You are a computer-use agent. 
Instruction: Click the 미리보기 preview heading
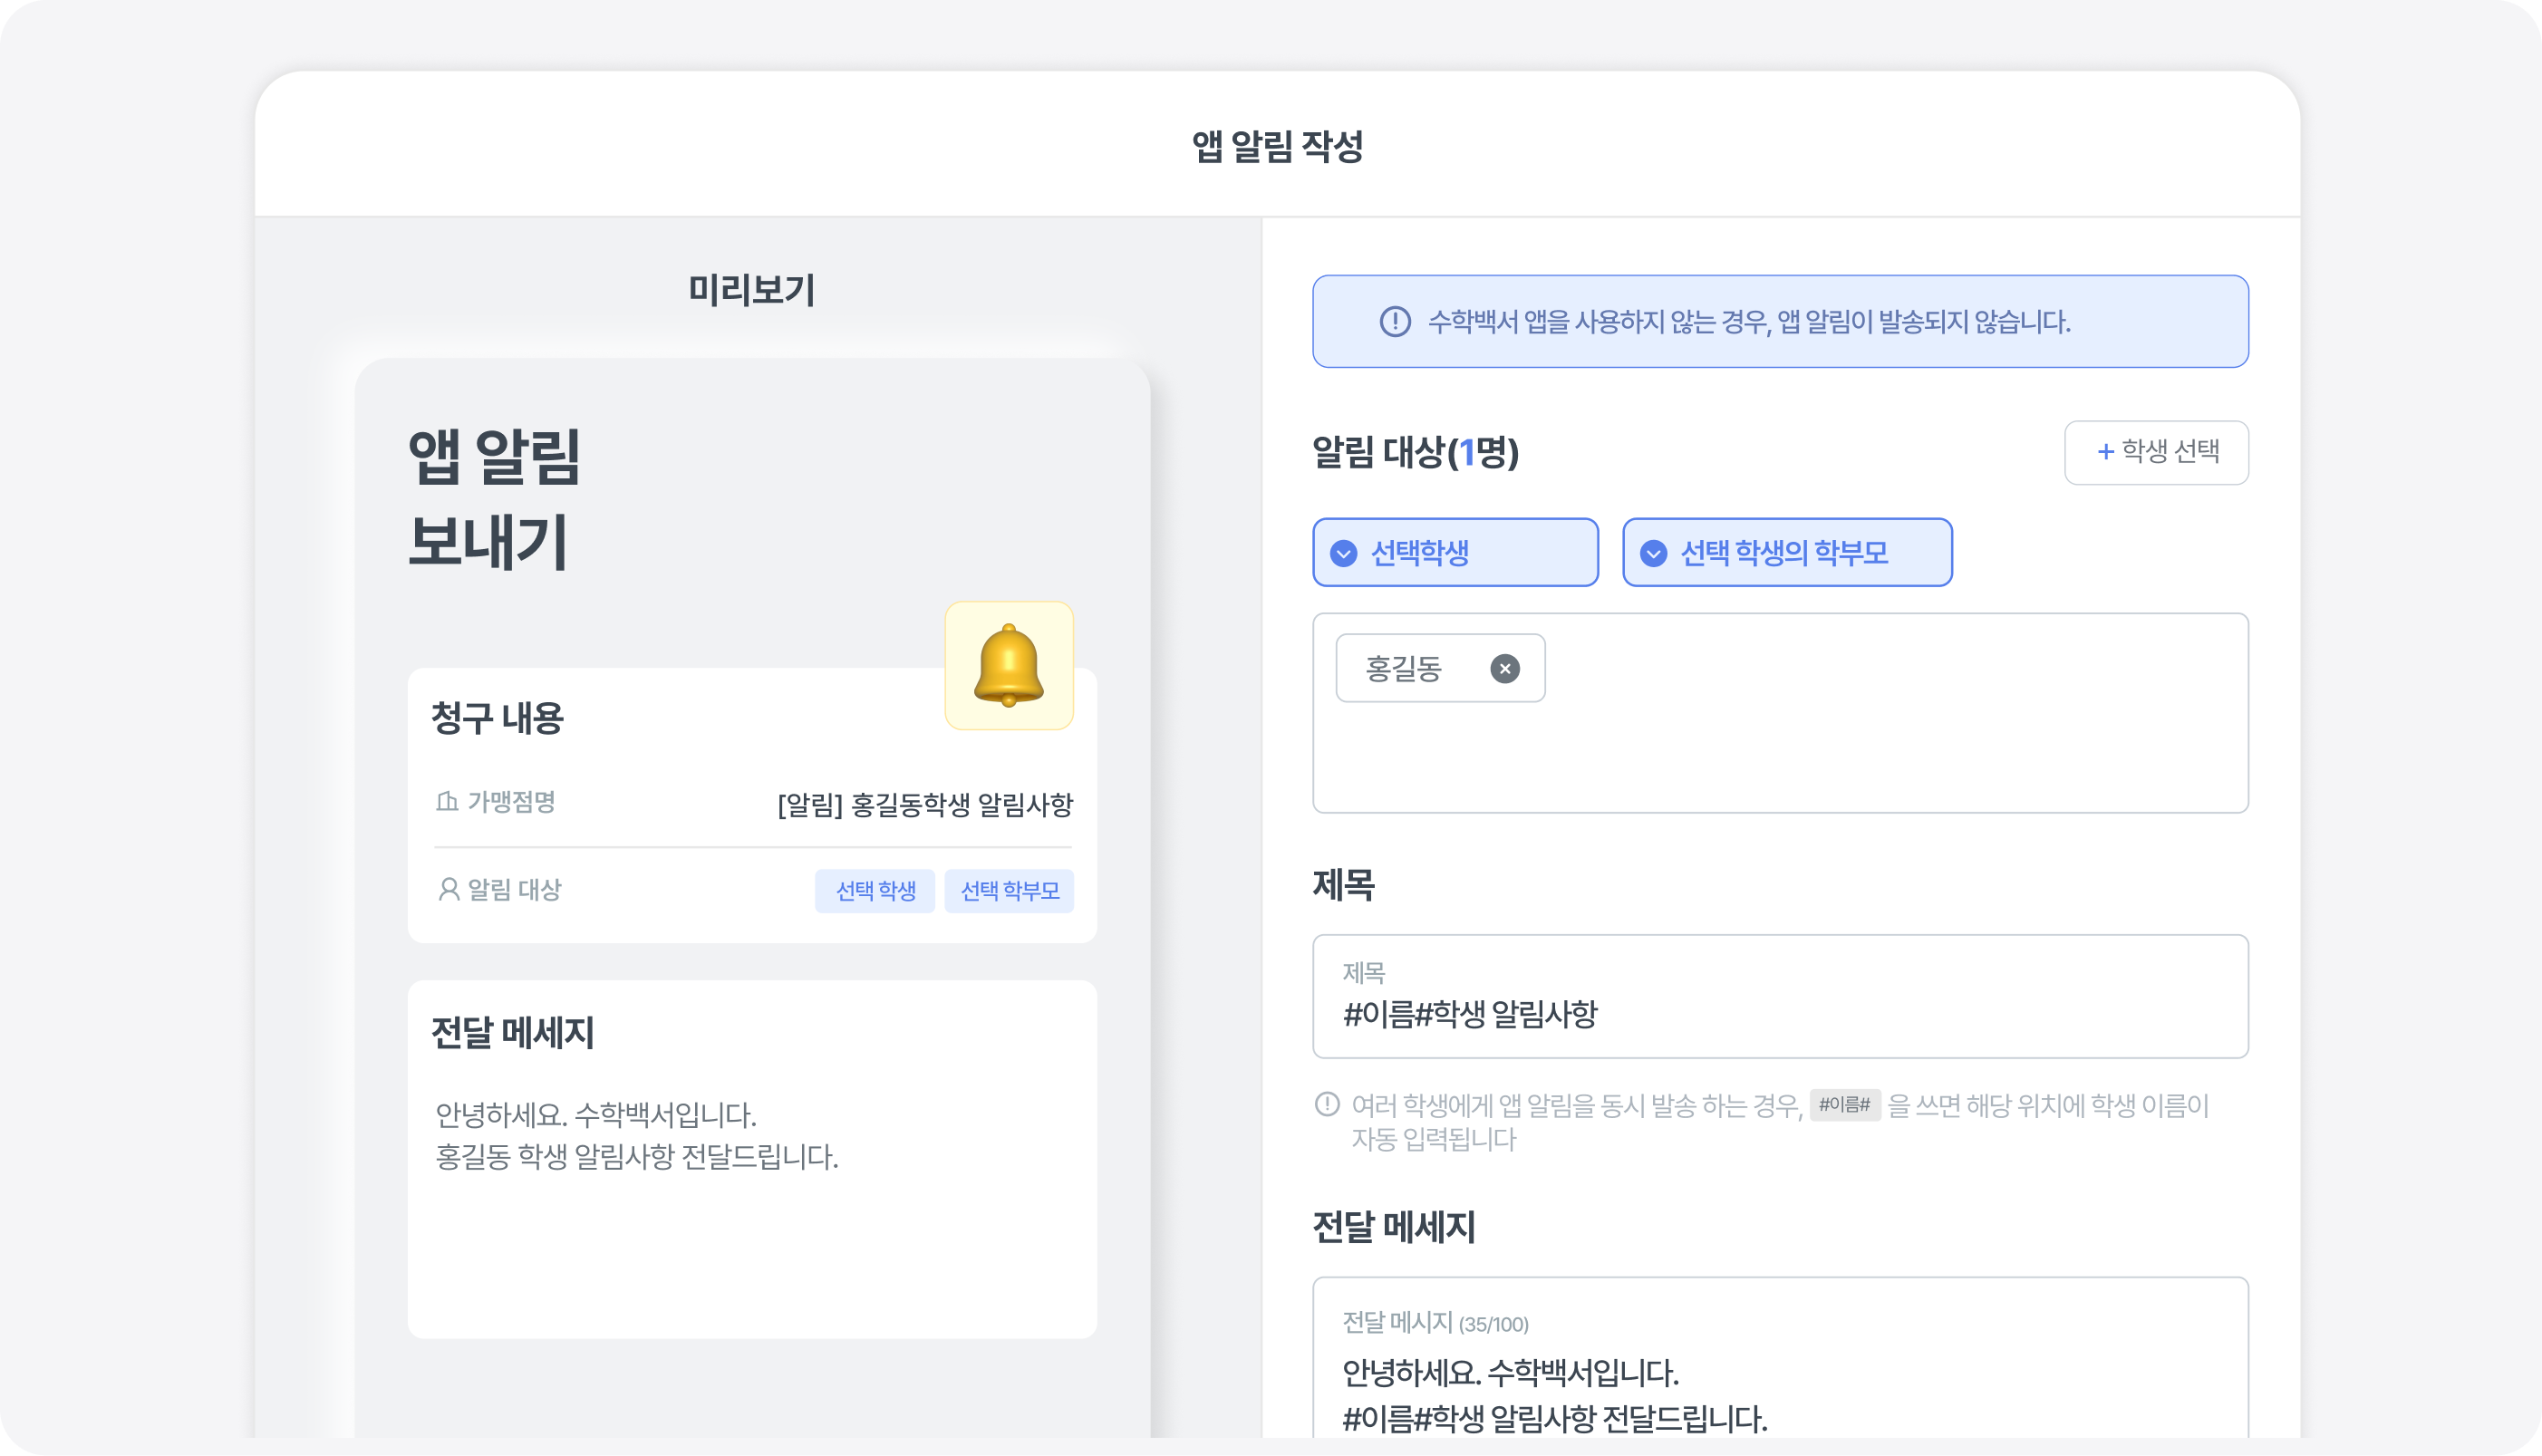[752, 290]
